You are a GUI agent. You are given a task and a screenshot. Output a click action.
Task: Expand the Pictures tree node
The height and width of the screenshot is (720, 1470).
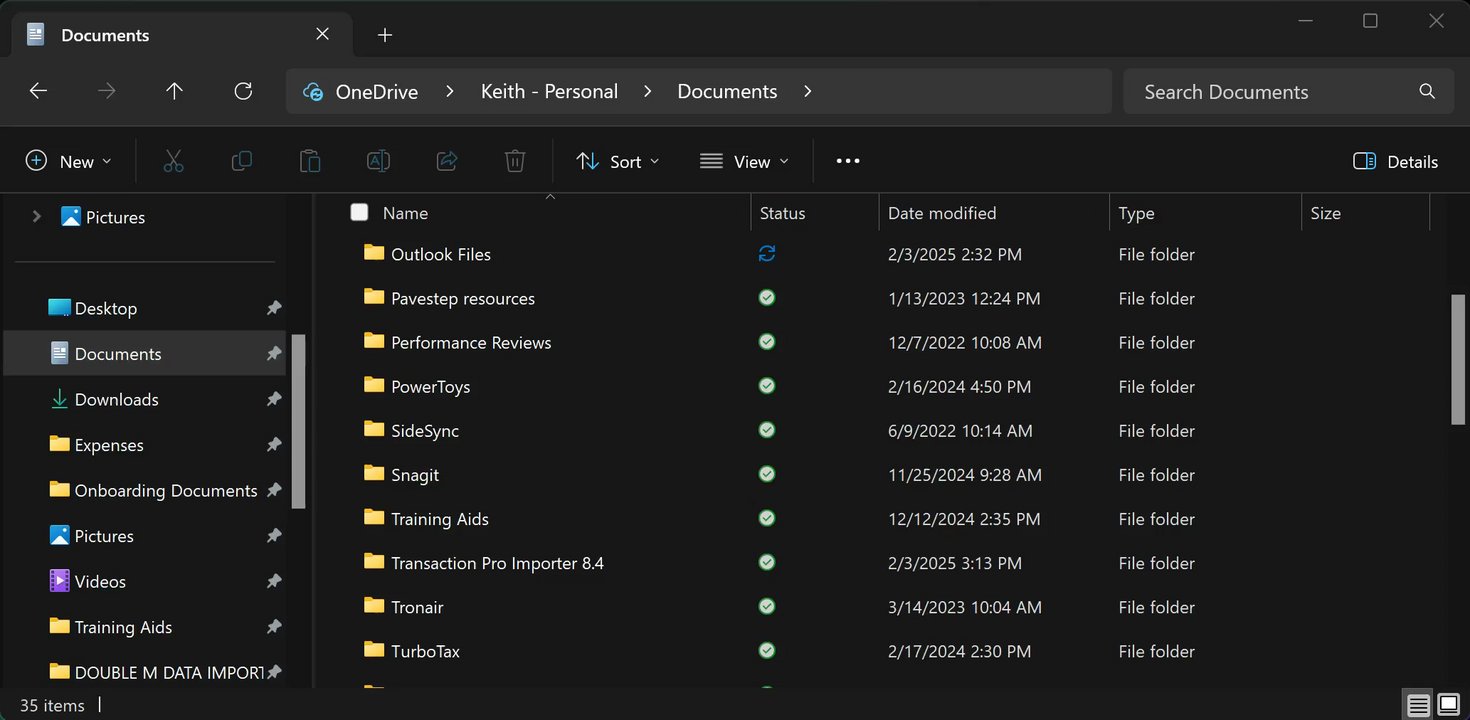37,217
